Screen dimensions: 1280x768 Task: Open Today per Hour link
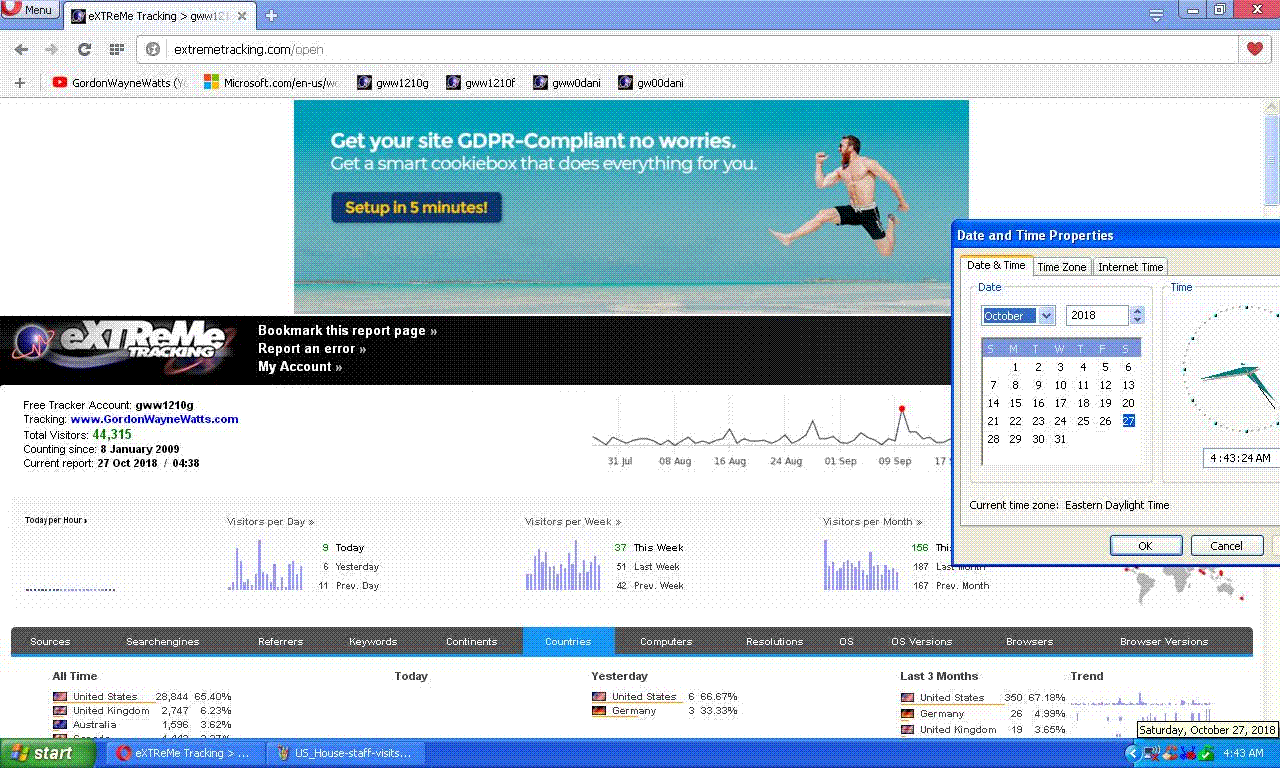56,520
